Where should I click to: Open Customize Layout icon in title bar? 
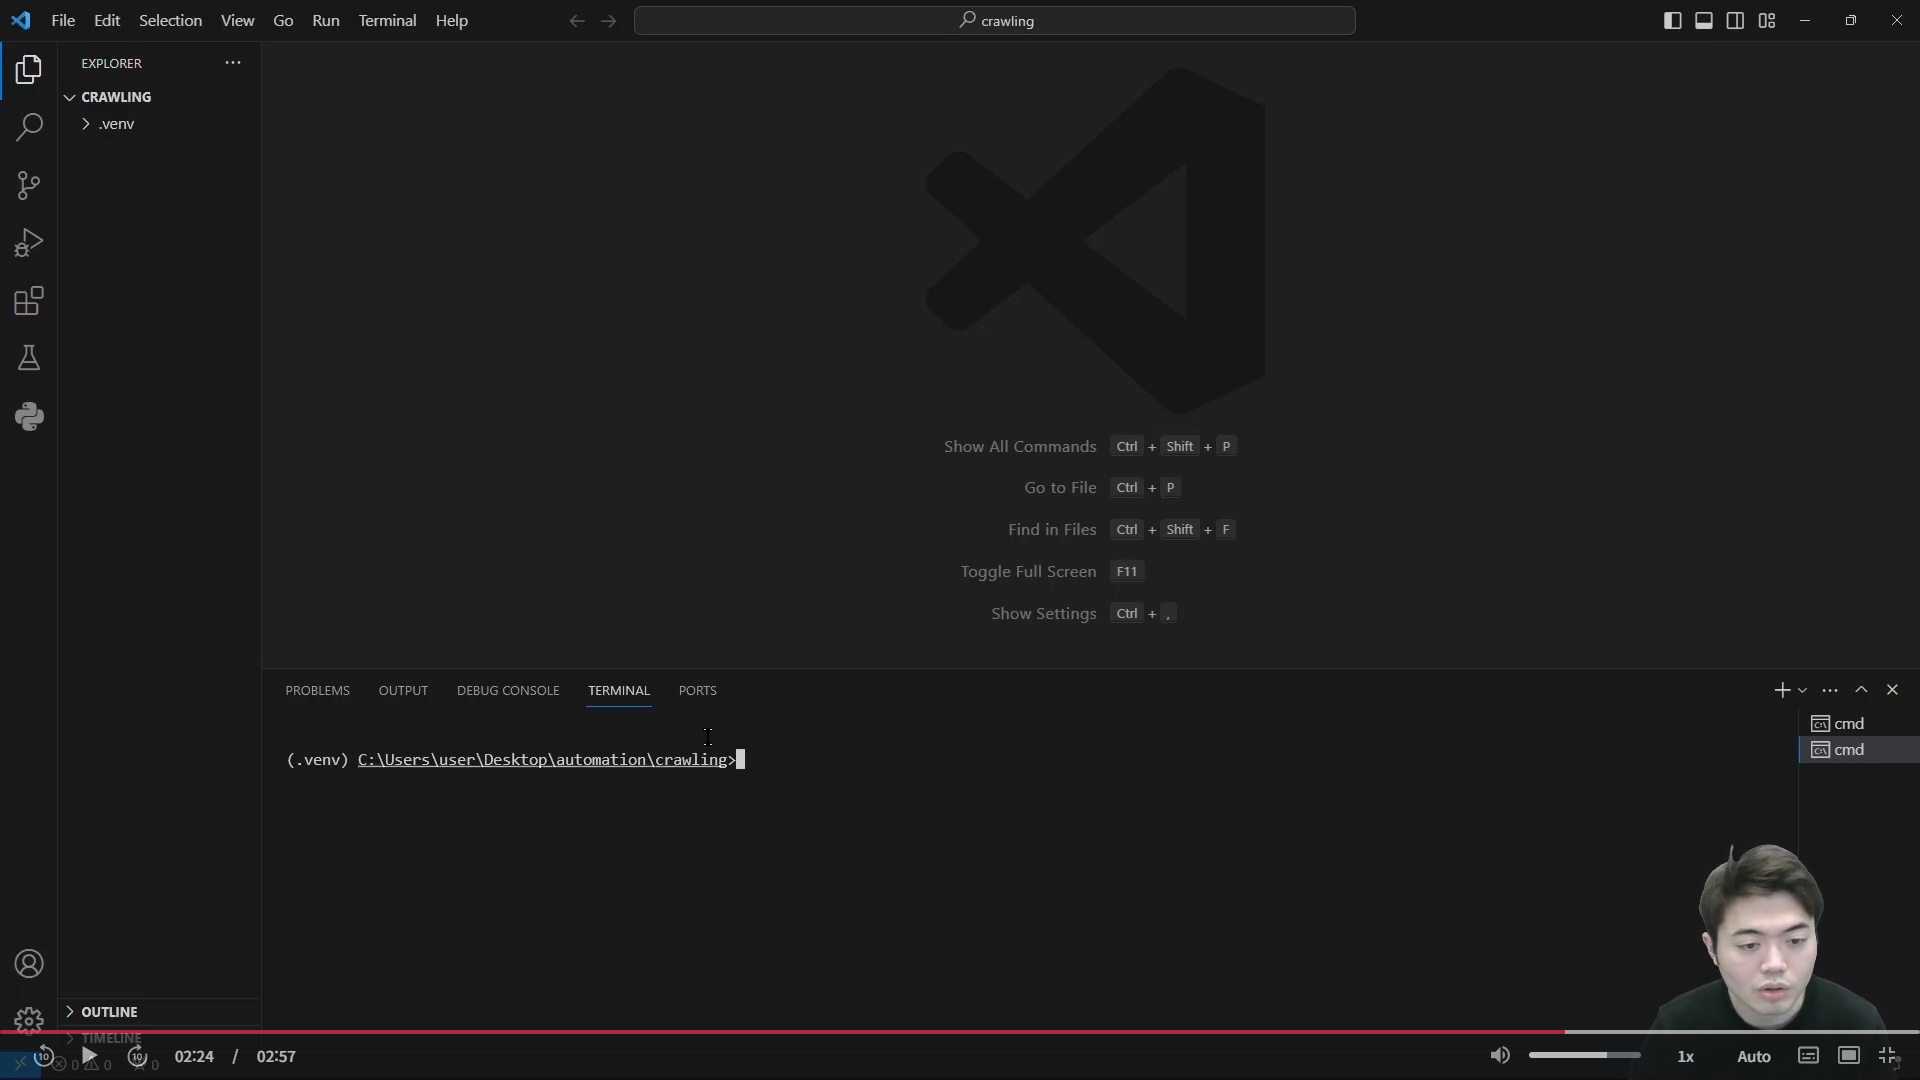[x=1767, y=21]
